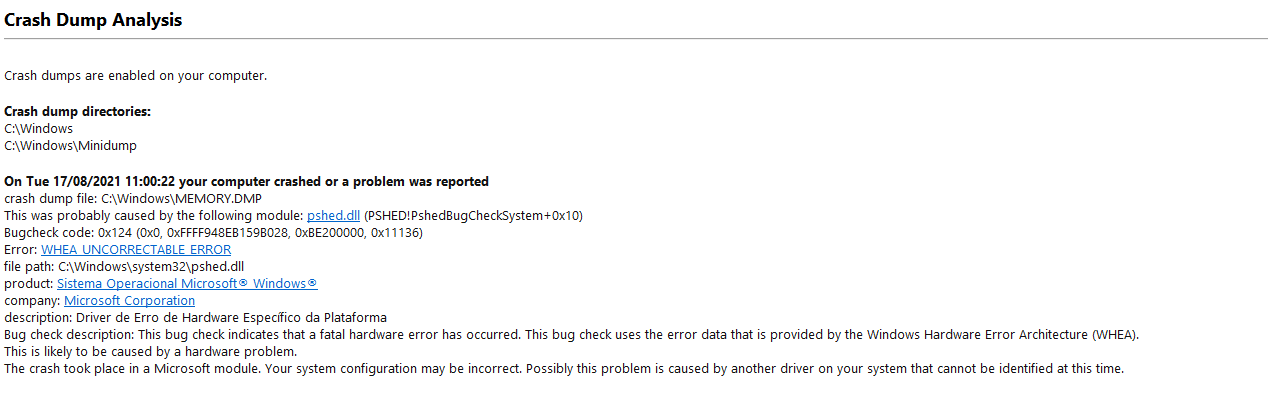Click the 'likely to be caused by hardware' line
The width and height of the screenshot is (1268, 416).
[x=150, y=352]
